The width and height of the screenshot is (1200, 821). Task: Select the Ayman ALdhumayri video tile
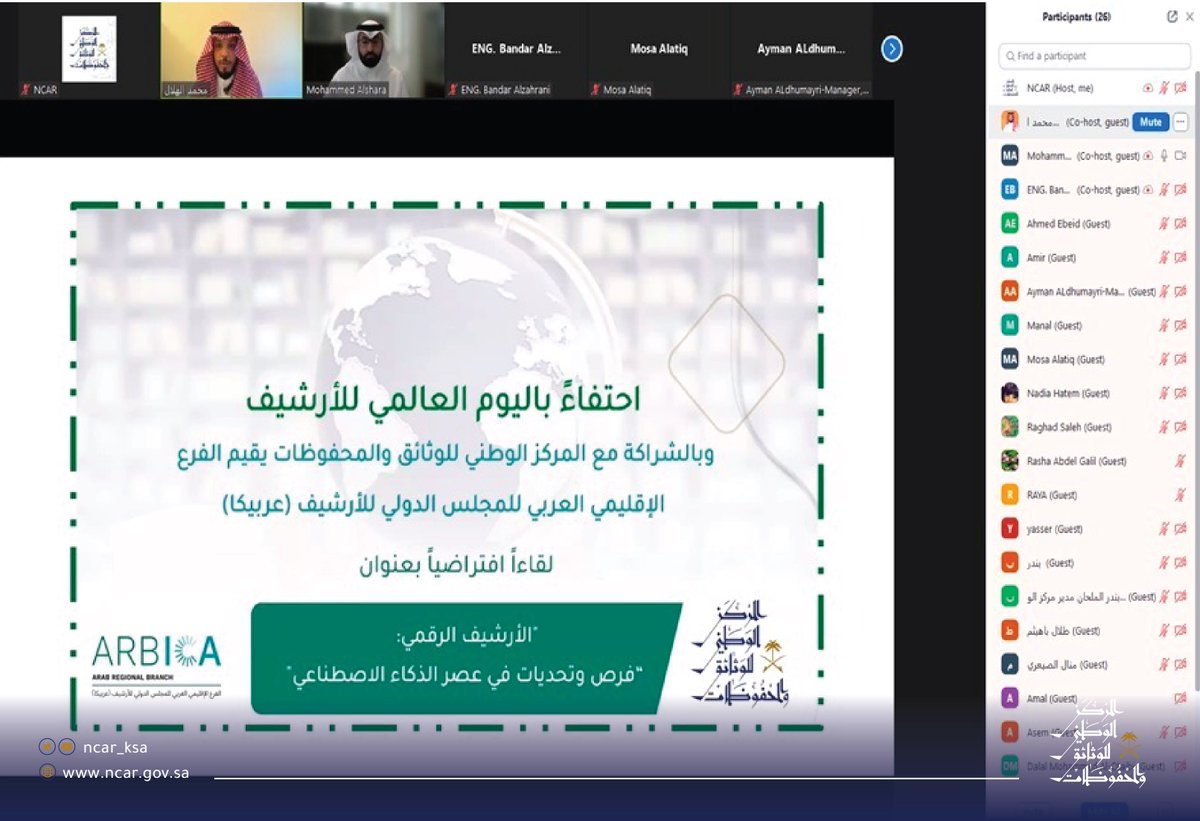click(x=801, y=50)
